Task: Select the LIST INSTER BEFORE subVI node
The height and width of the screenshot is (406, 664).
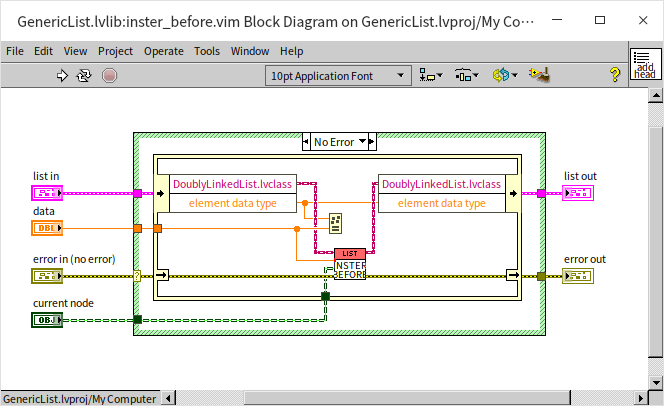Action: coord(350,264)
